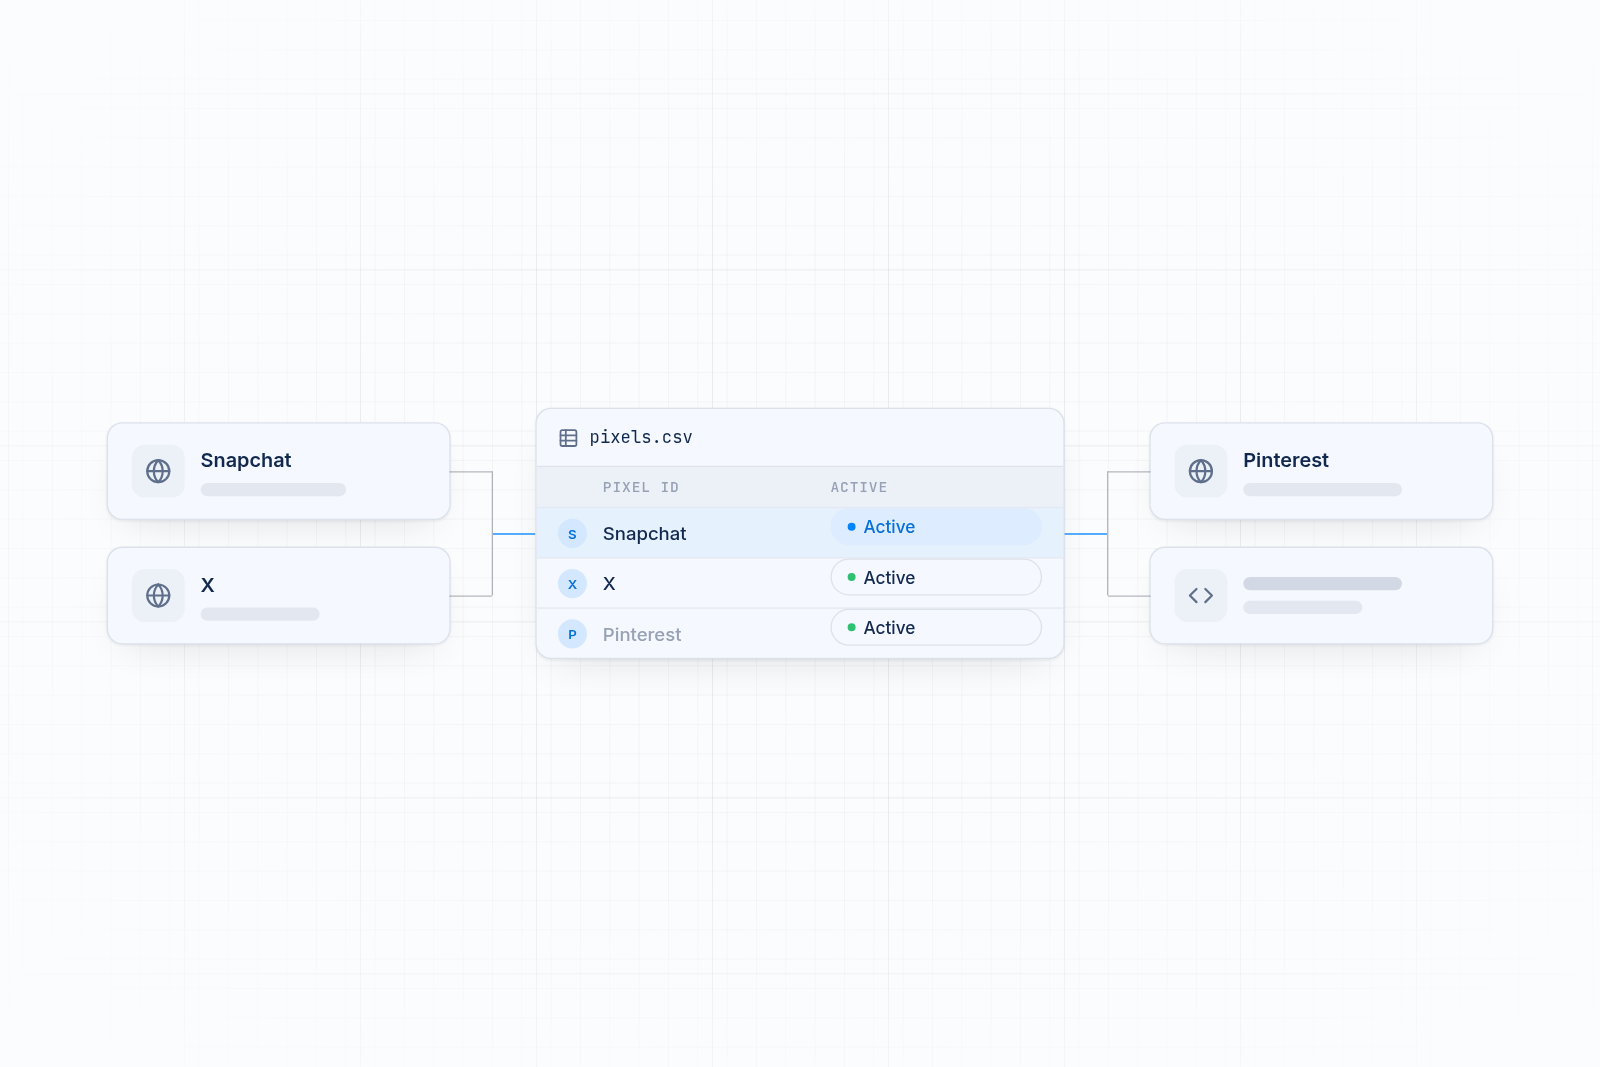Select X text in table row
This screenshot has width=1600, height=1067.
coord(609,584)
